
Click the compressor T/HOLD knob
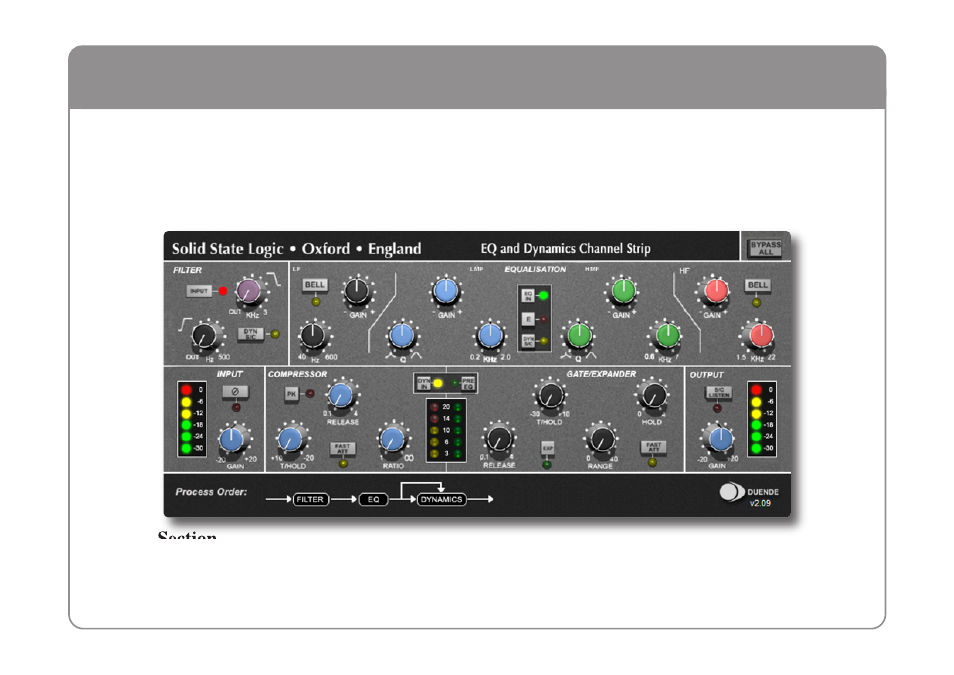click(291, 439)
